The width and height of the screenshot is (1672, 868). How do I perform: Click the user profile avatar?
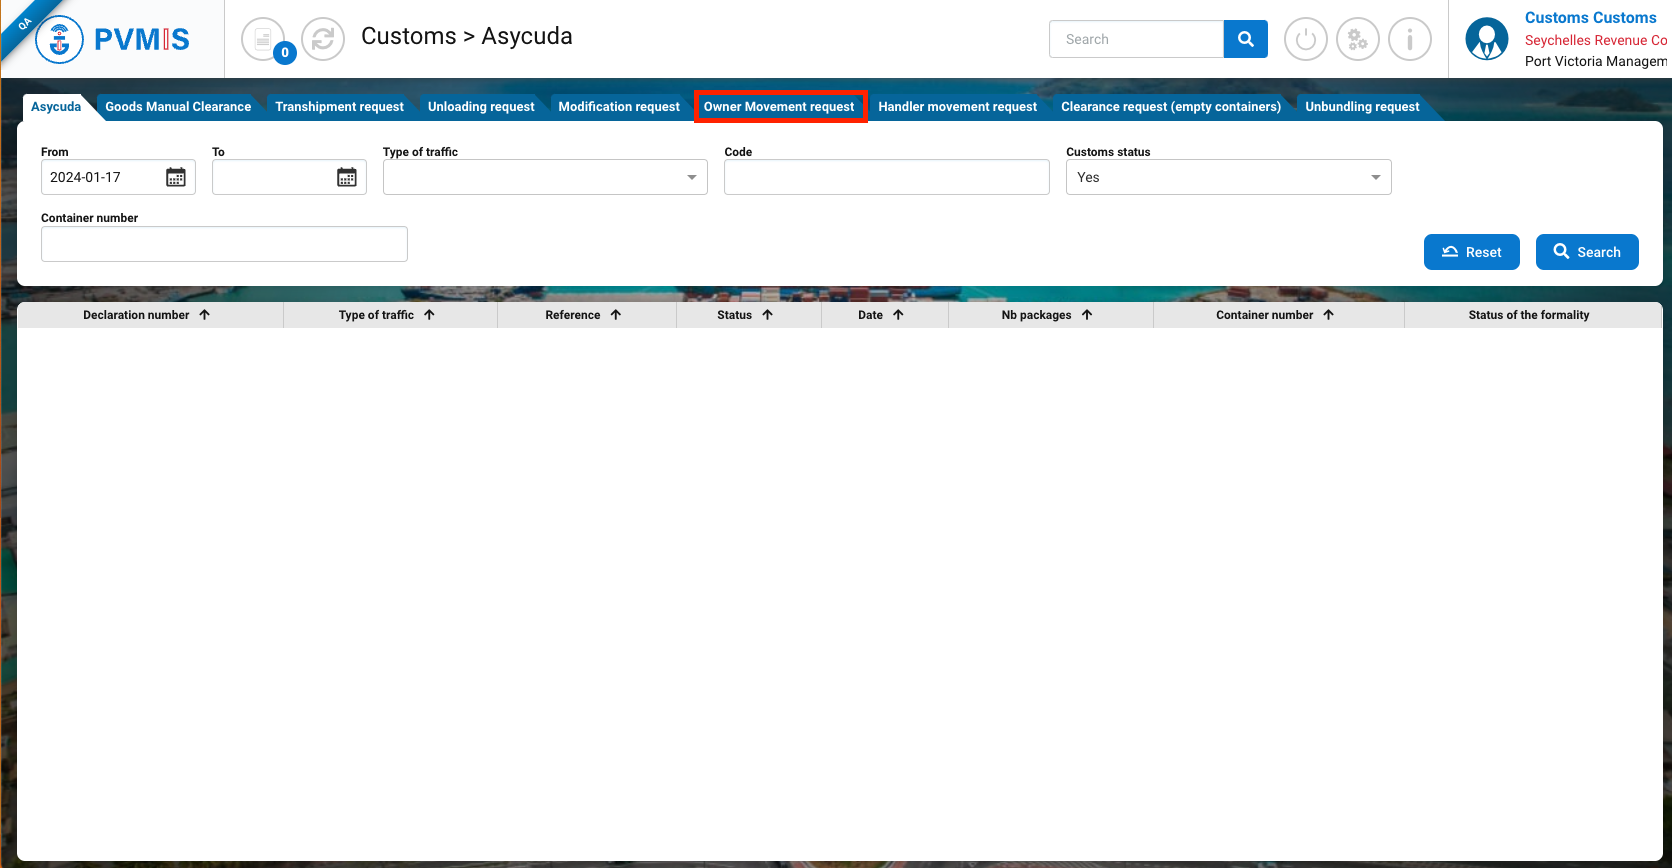pos(1486,40)
